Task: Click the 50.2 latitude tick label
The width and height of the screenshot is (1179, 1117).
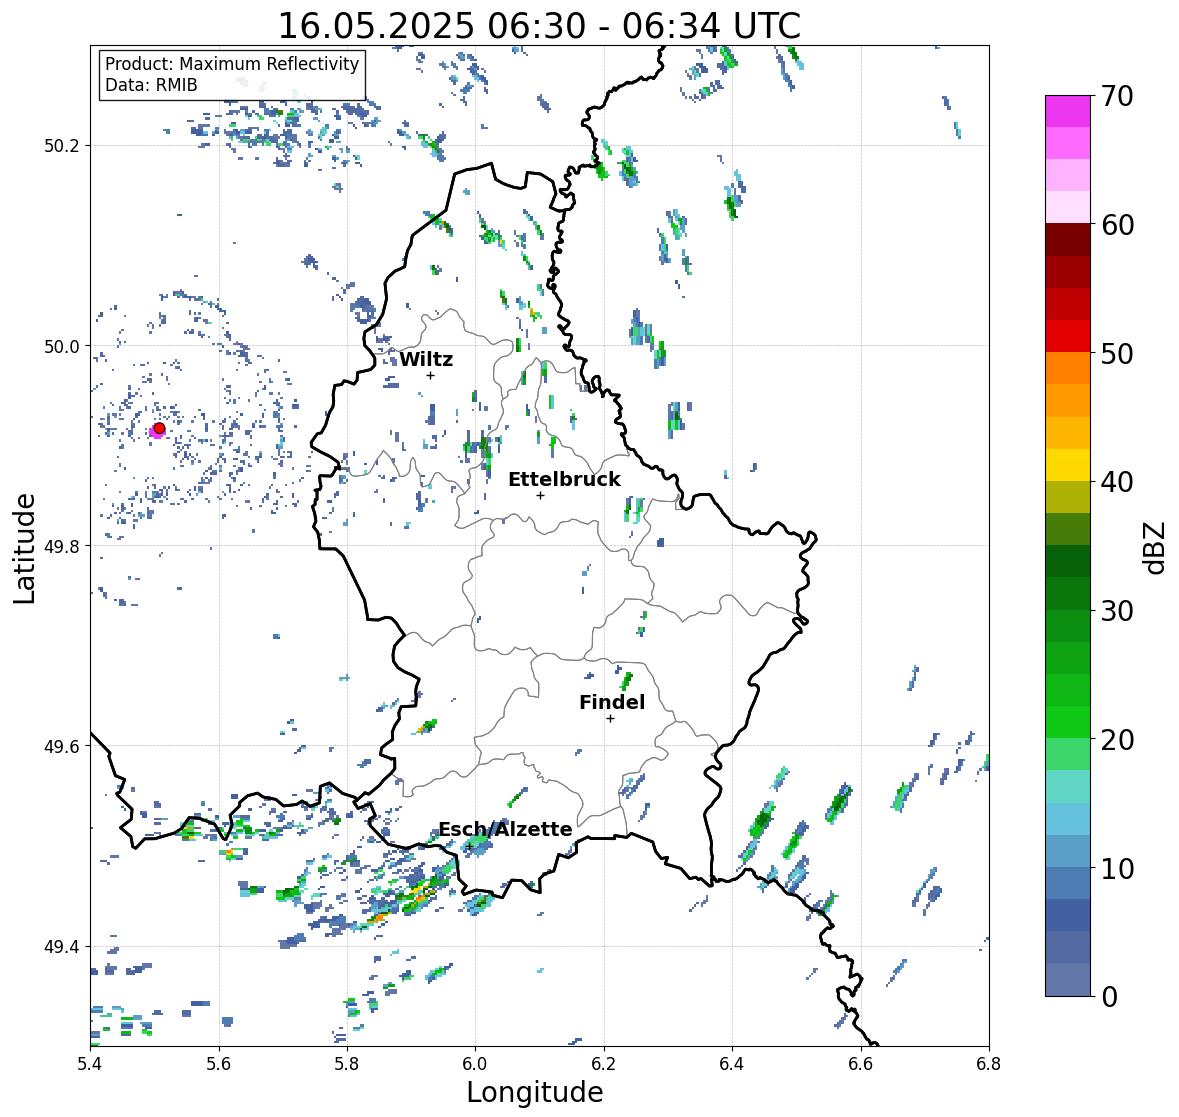Action: tap(62, 146)
